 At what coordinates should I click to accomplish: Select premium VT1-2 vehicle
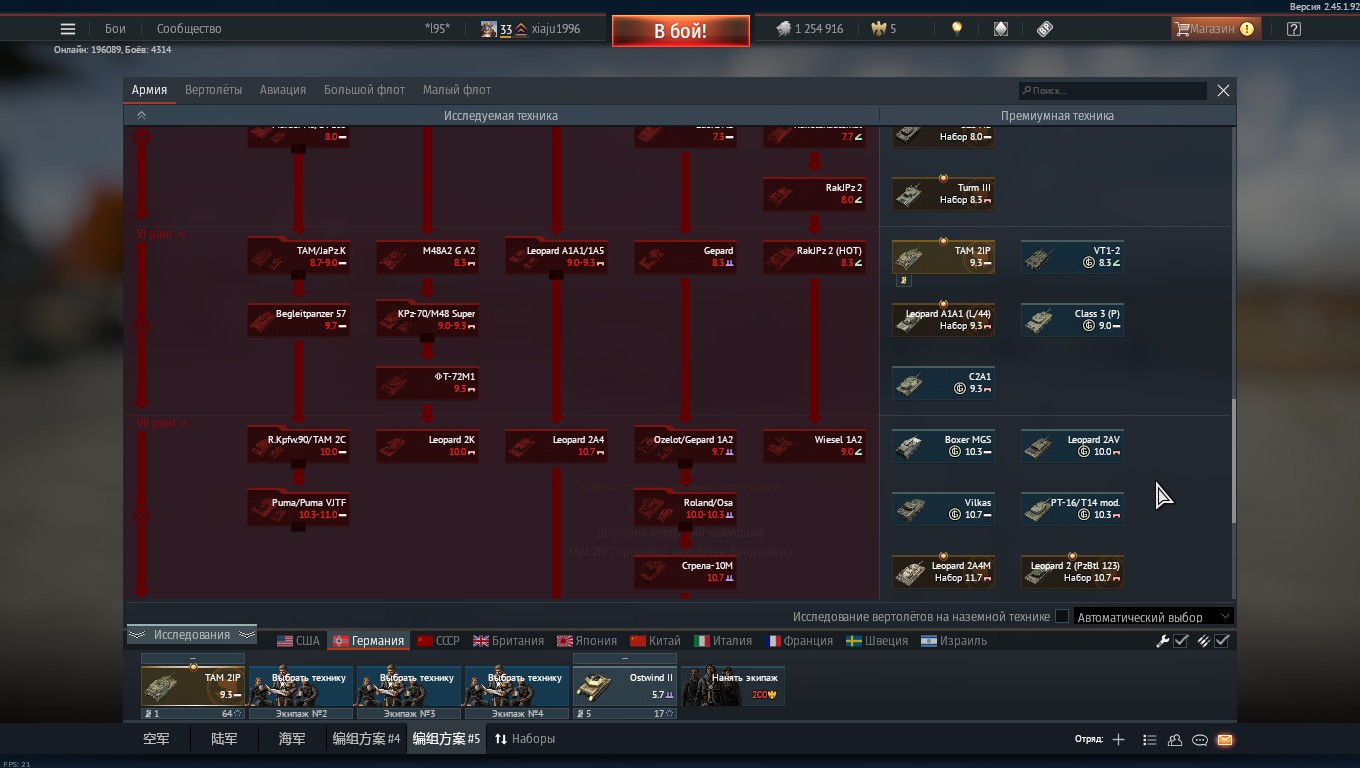(x=1072, y=256)
